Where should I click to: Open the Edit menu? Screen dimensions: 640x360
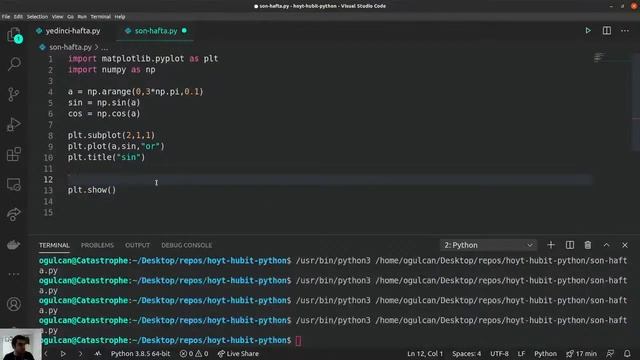point(18,17)
